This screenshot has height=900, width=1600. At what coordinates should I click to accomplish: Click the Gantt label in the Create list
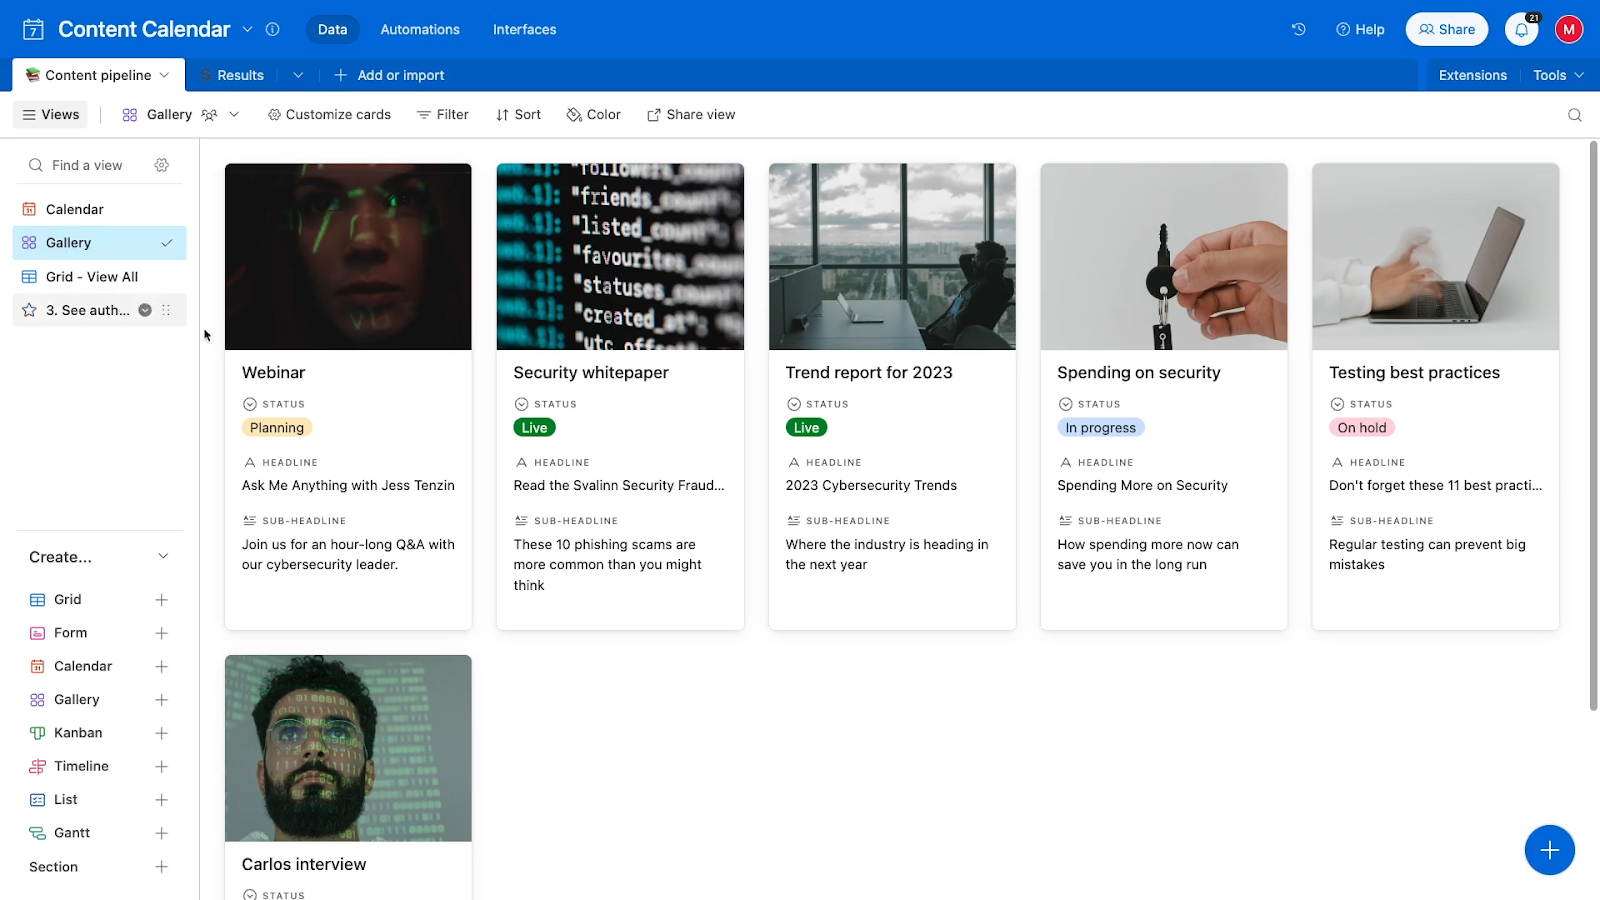(x=72, y=833)
